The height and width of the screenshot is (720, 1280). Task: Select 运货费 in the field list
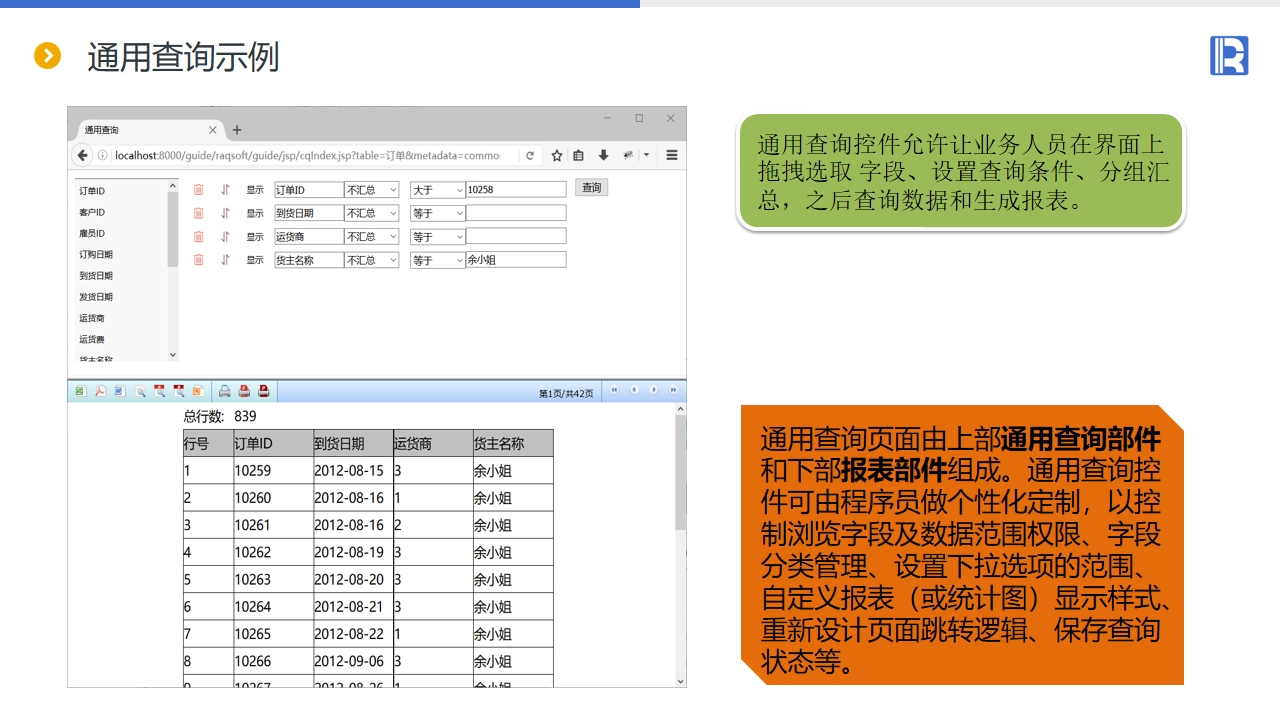pyautogui.click(x=92, y=339)
